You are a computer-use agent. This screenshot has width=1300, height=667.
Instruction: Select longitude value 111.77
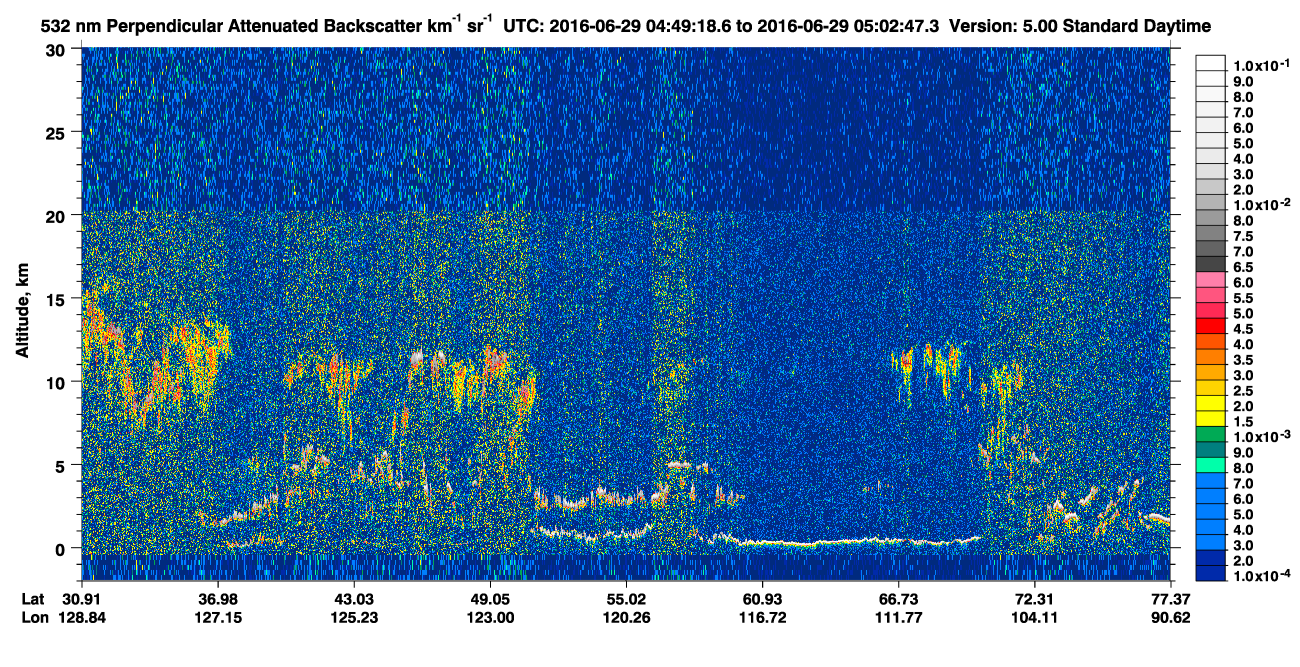coord(898,618)
